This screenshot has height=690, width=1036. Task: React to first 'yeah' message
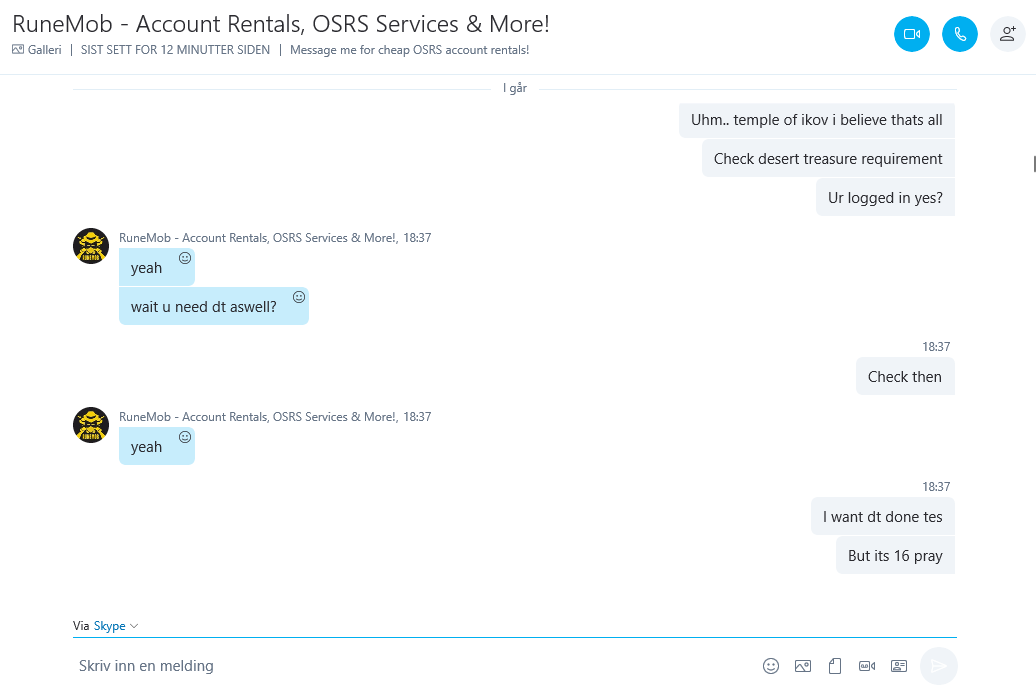click(x=185, y=258)
